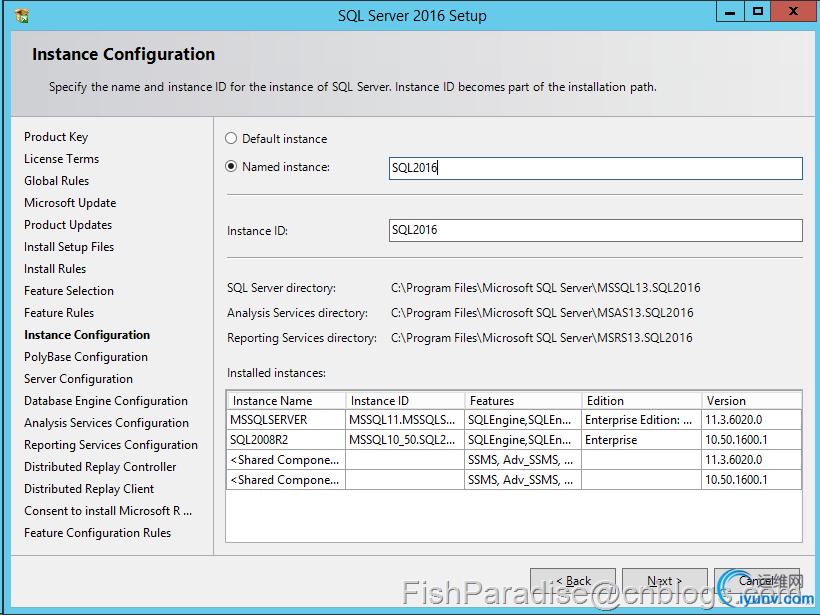Click Analysis Services Configuration in sidebar
820x615 pixels.
[106, 423]
